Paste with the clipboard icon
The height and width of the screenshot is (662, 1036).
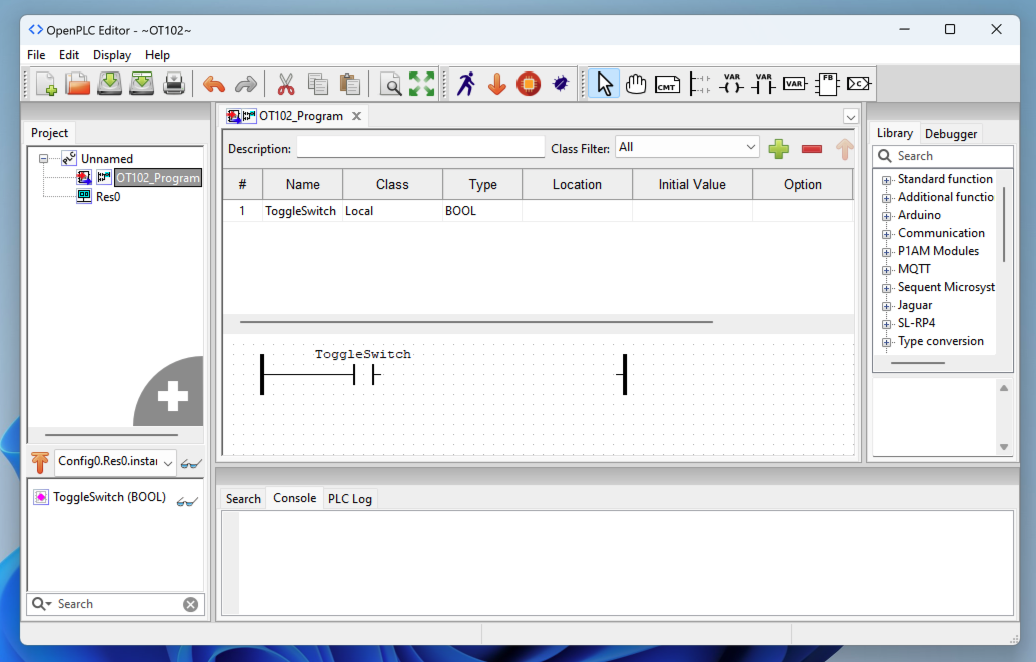tap(350, 84)
